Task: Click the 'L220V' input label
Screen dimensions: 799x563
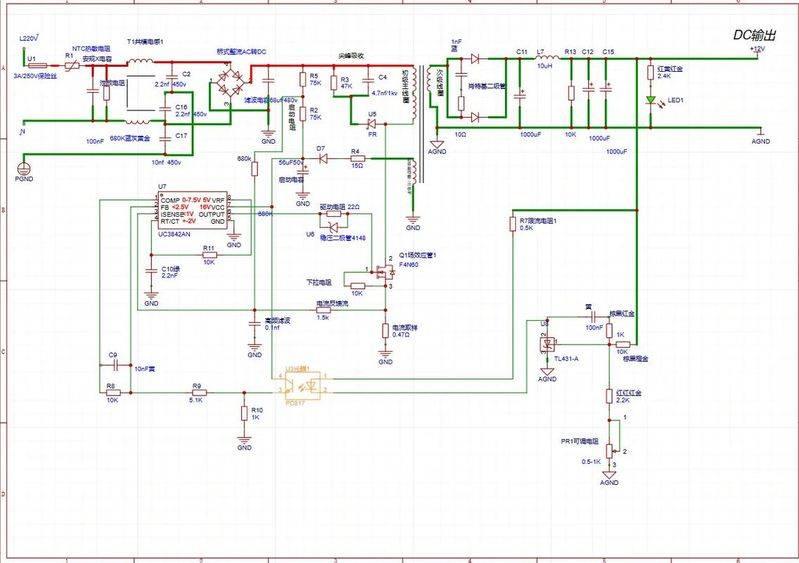Action: click(29, 39)
